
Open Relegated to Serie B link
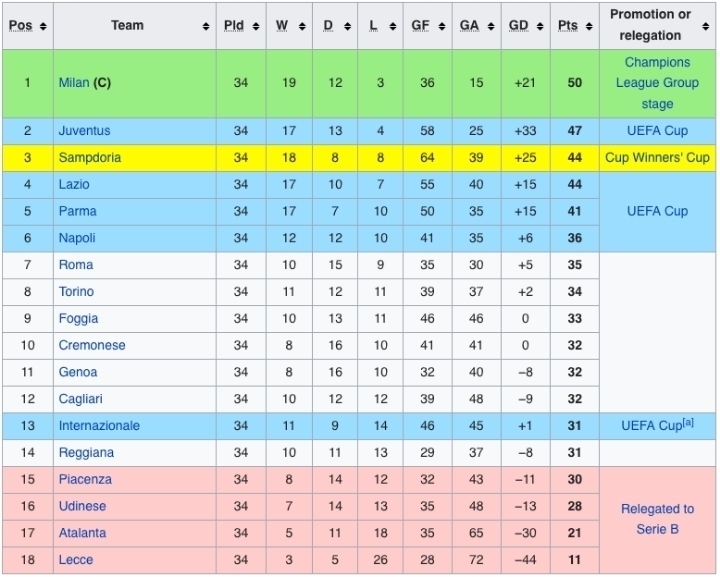tap(657, 519)
